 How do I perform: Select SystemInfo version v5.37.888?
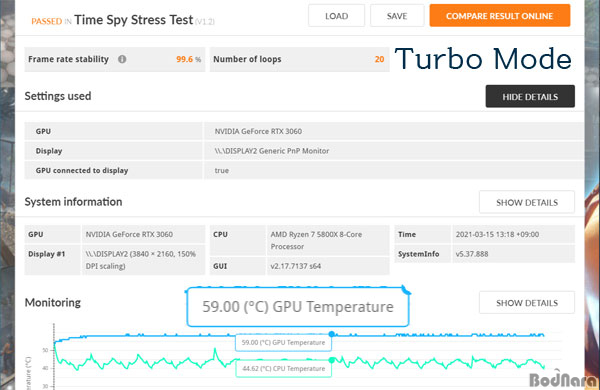pos(472,254)
